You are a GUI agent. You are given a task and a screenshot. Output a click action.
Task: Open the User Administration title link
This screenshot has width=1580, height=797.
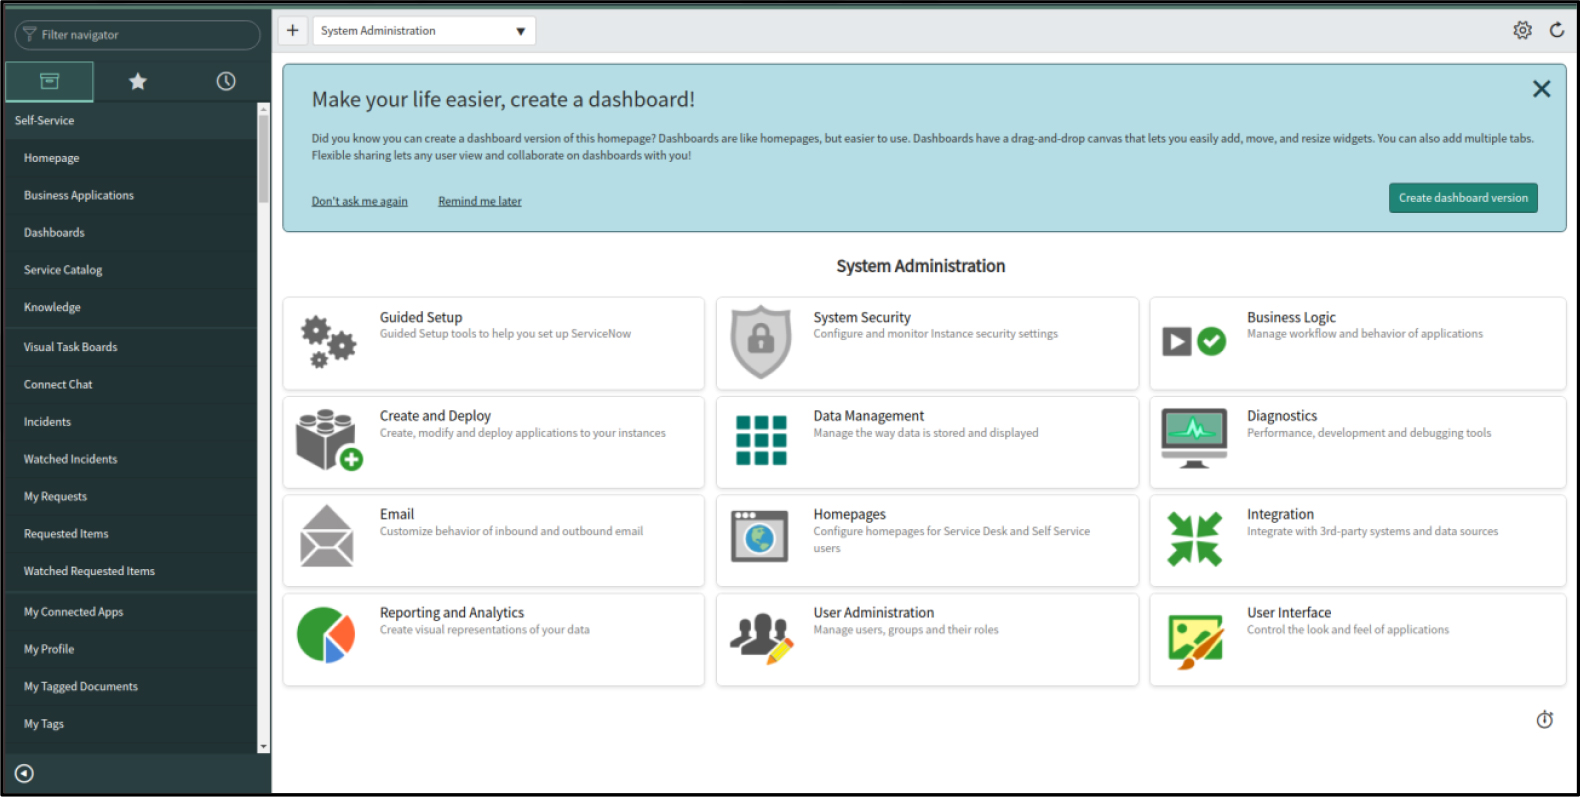click(874, 613)
